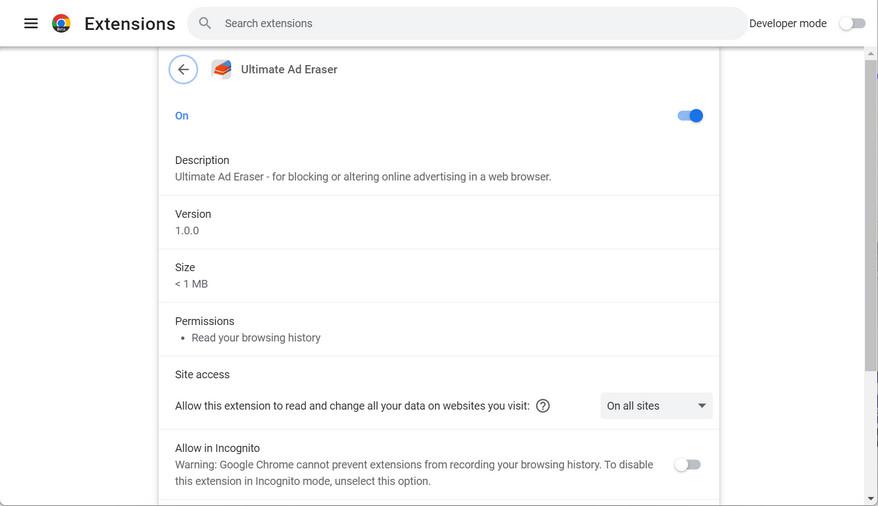
Task: Click the vertical scrollbar thumb
Action: [x=870, y=210]
